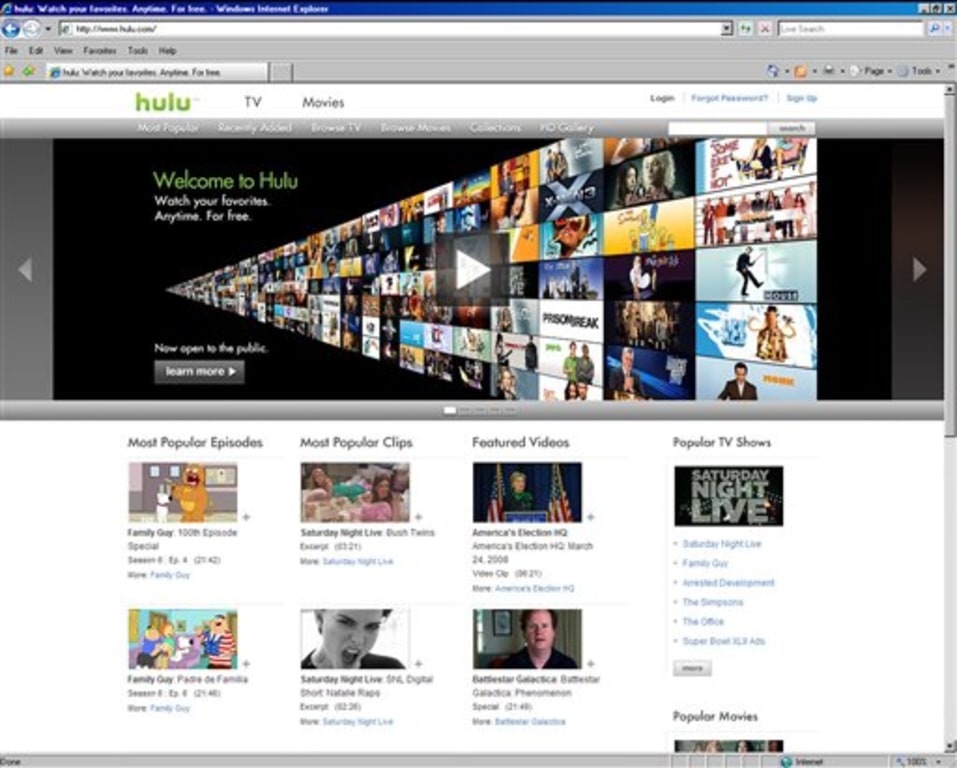This screenshot has height=768, width=957.
Task: Go back with the browser Back arrow
Action: pyautogui.click(x=11, y=29)
